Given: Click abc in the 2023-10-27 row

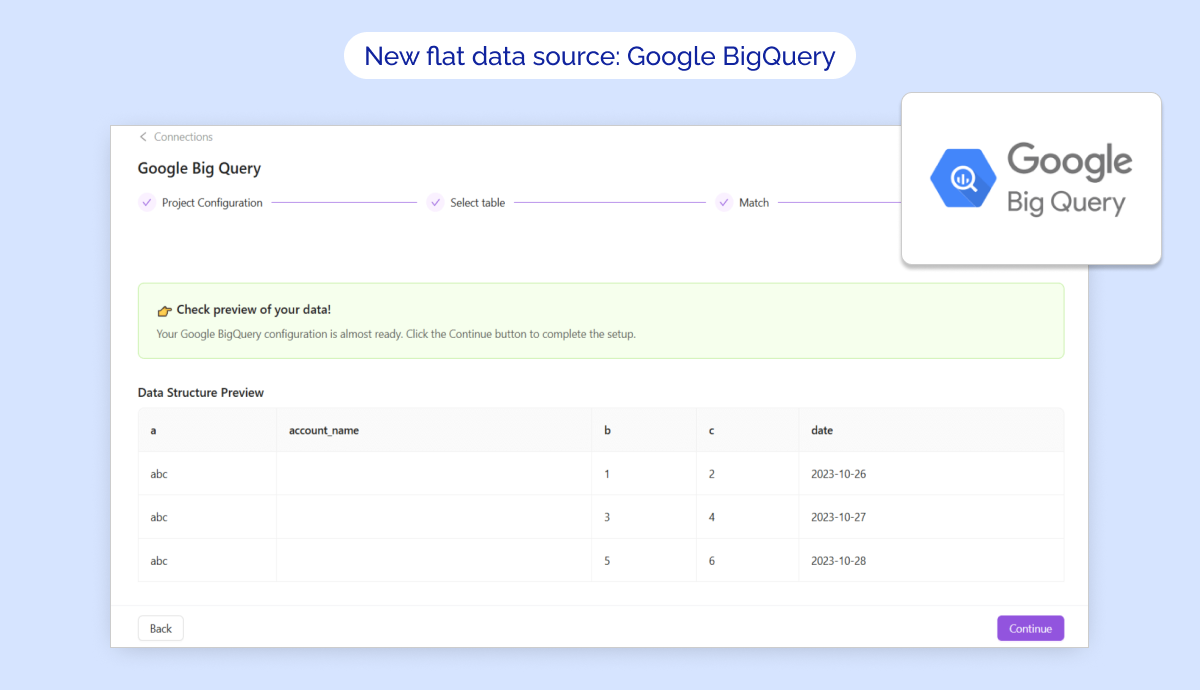Looking at the screenshot, I should [x=159, y=517].
